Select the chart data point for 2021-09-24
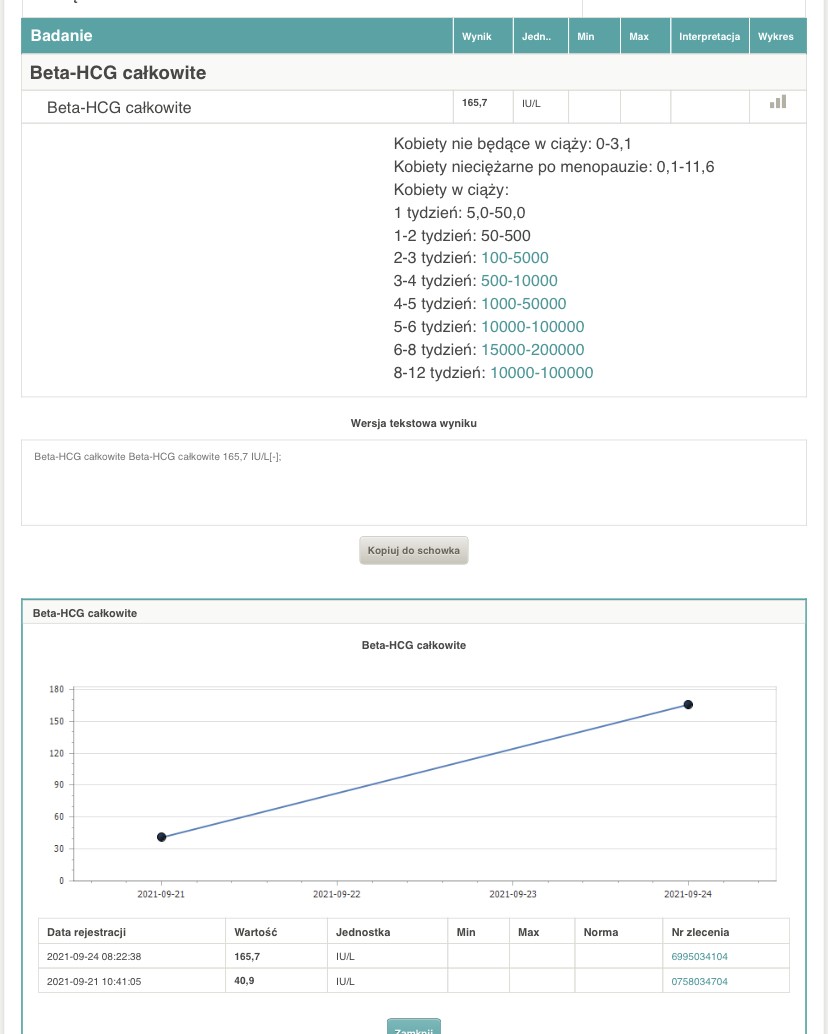828x1034 pixels. coord(688,705)
